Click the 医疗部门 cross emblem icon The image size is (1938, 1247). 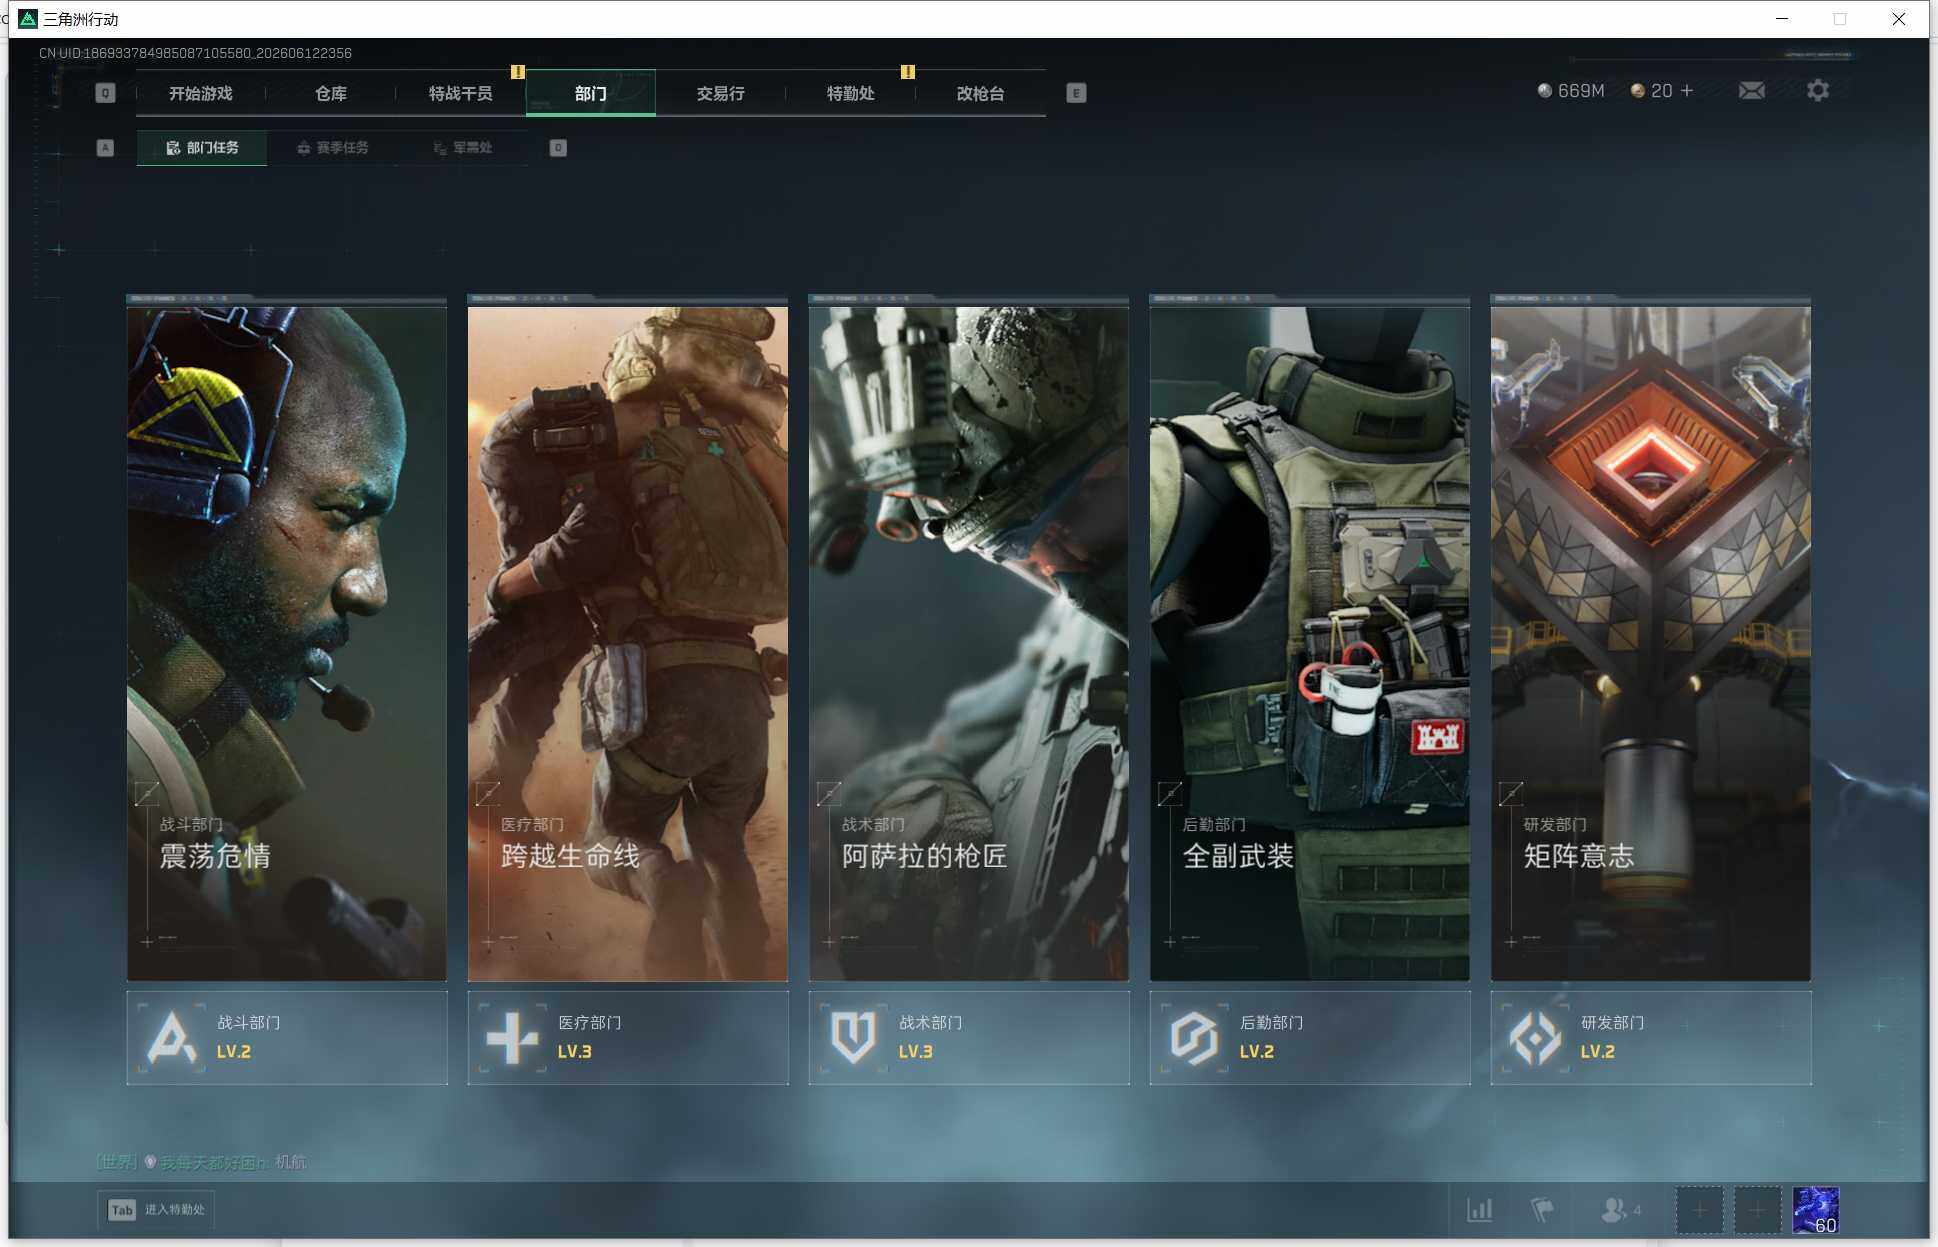tap(513, 1037)
